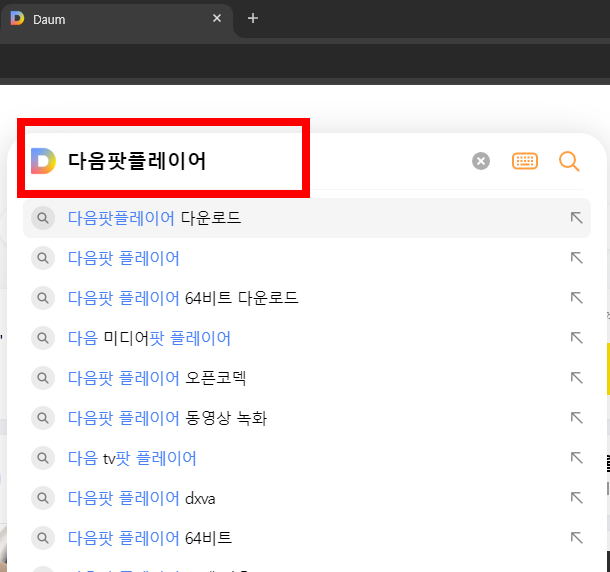Magnifier icon beside 오픈코덱 row

click(43, 378)
